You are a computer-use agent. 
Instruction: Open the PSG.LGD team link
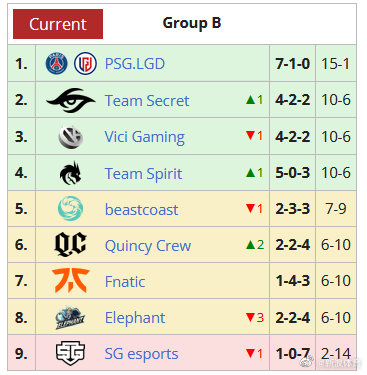[135, 64]
